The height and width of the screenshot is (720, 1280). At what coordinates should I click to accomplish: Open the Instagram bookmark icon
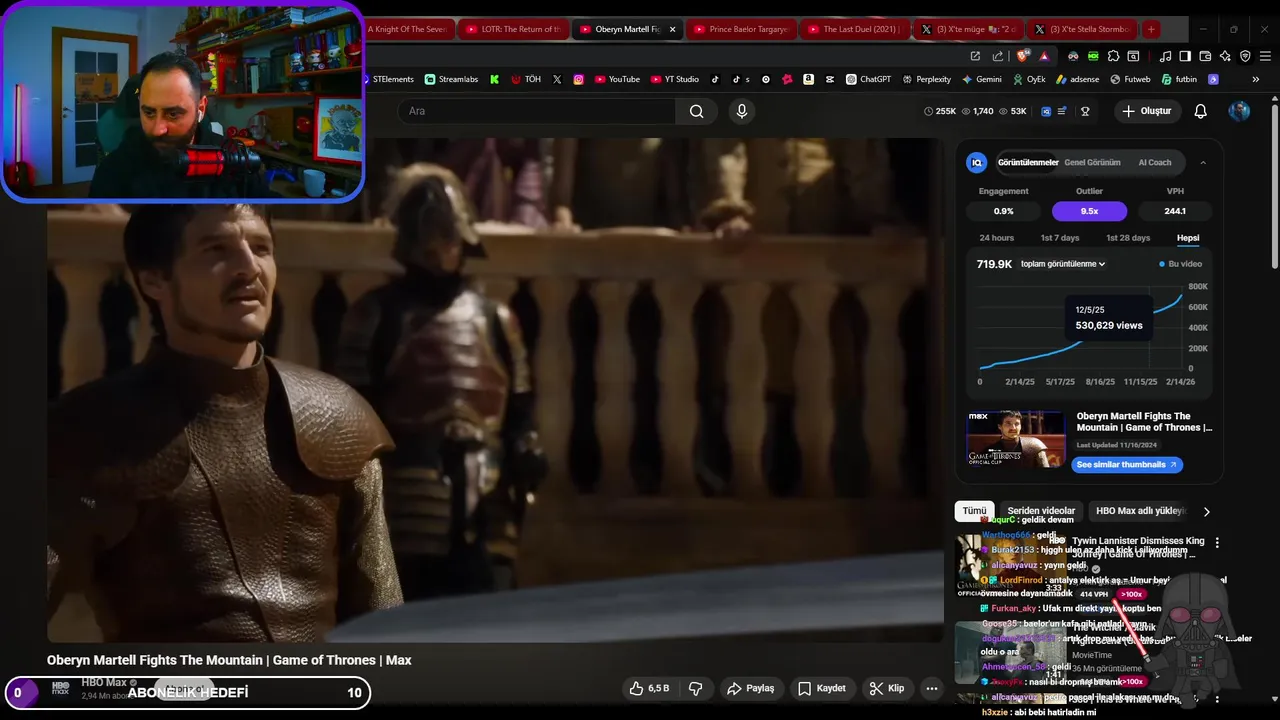(578, 79)
